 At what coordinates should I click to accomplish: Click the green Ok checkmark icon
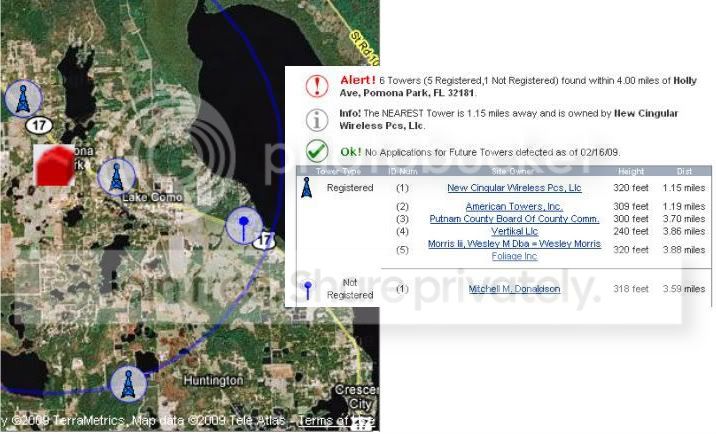click(x=316, y=151)
